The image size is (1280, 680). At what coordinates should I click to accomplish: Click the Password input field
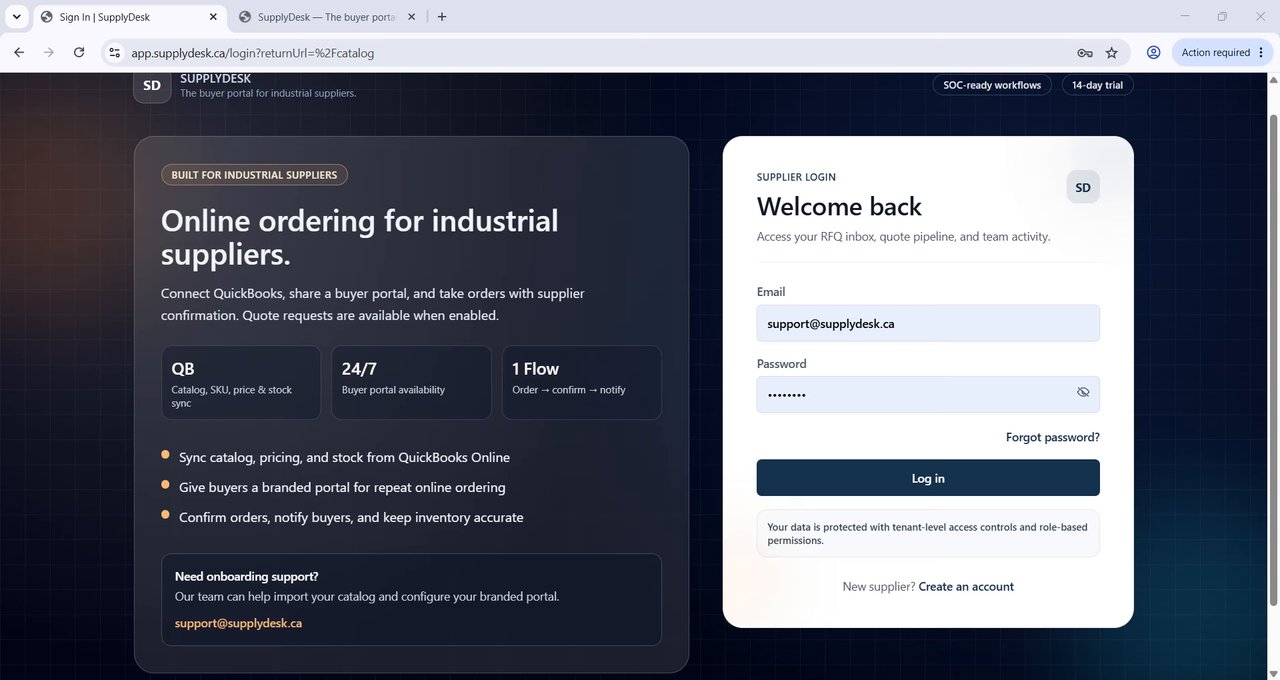click(928, 394)
